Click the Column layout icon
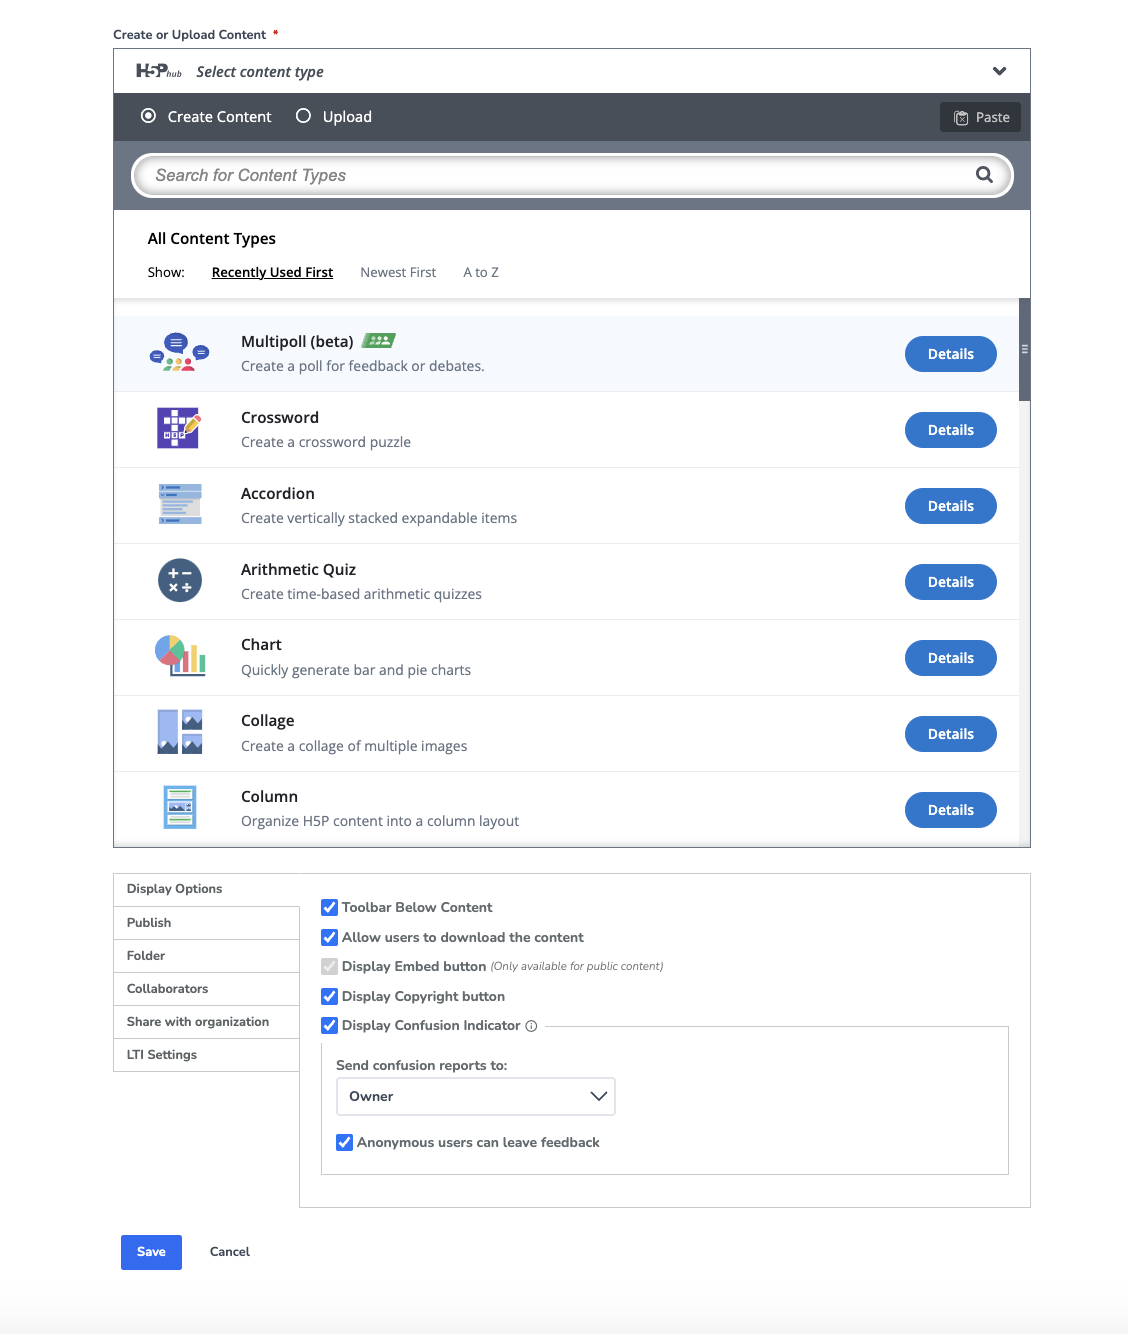The height and width of the screenshot is (1334, 1128). pos(180,808)
